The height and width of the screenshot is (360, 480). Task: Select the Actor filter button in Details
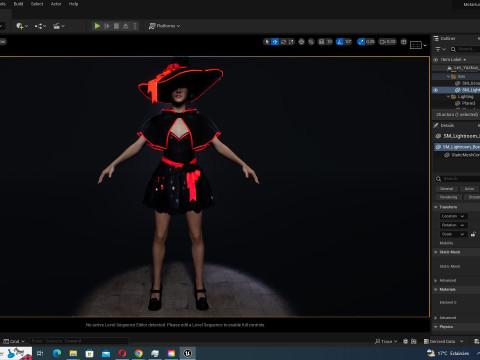pos(470,189)
